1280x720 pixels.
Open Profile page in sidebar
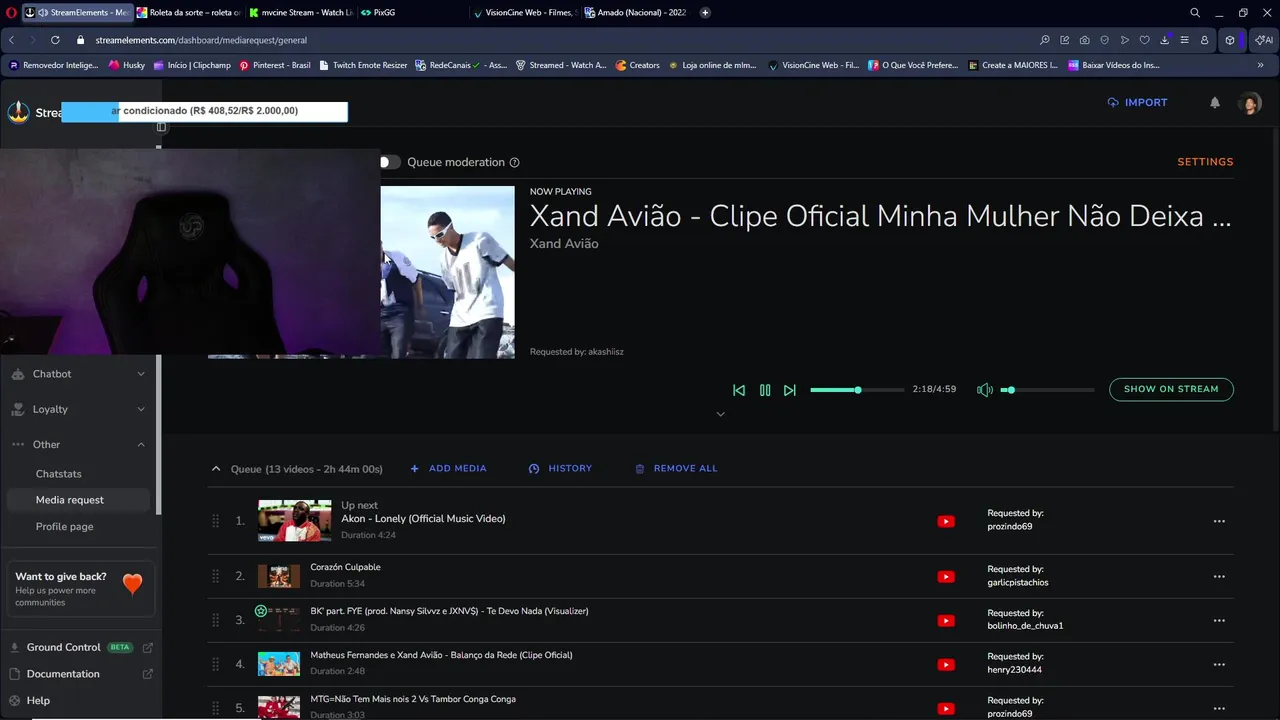[x=65, y=527]
